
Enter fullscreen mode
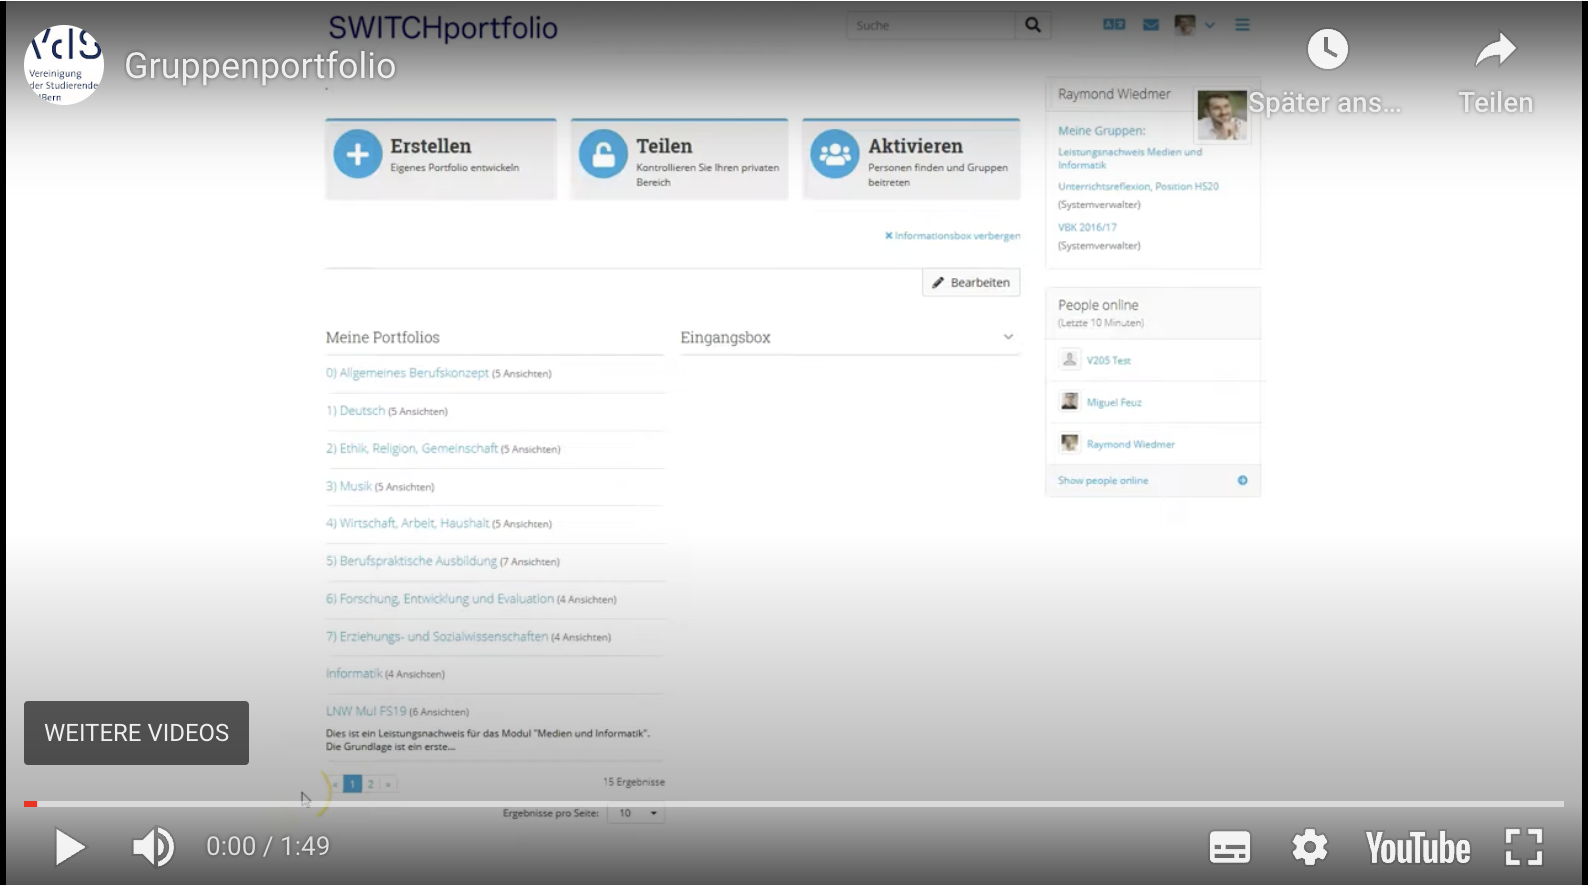[x=1524, y=848]
